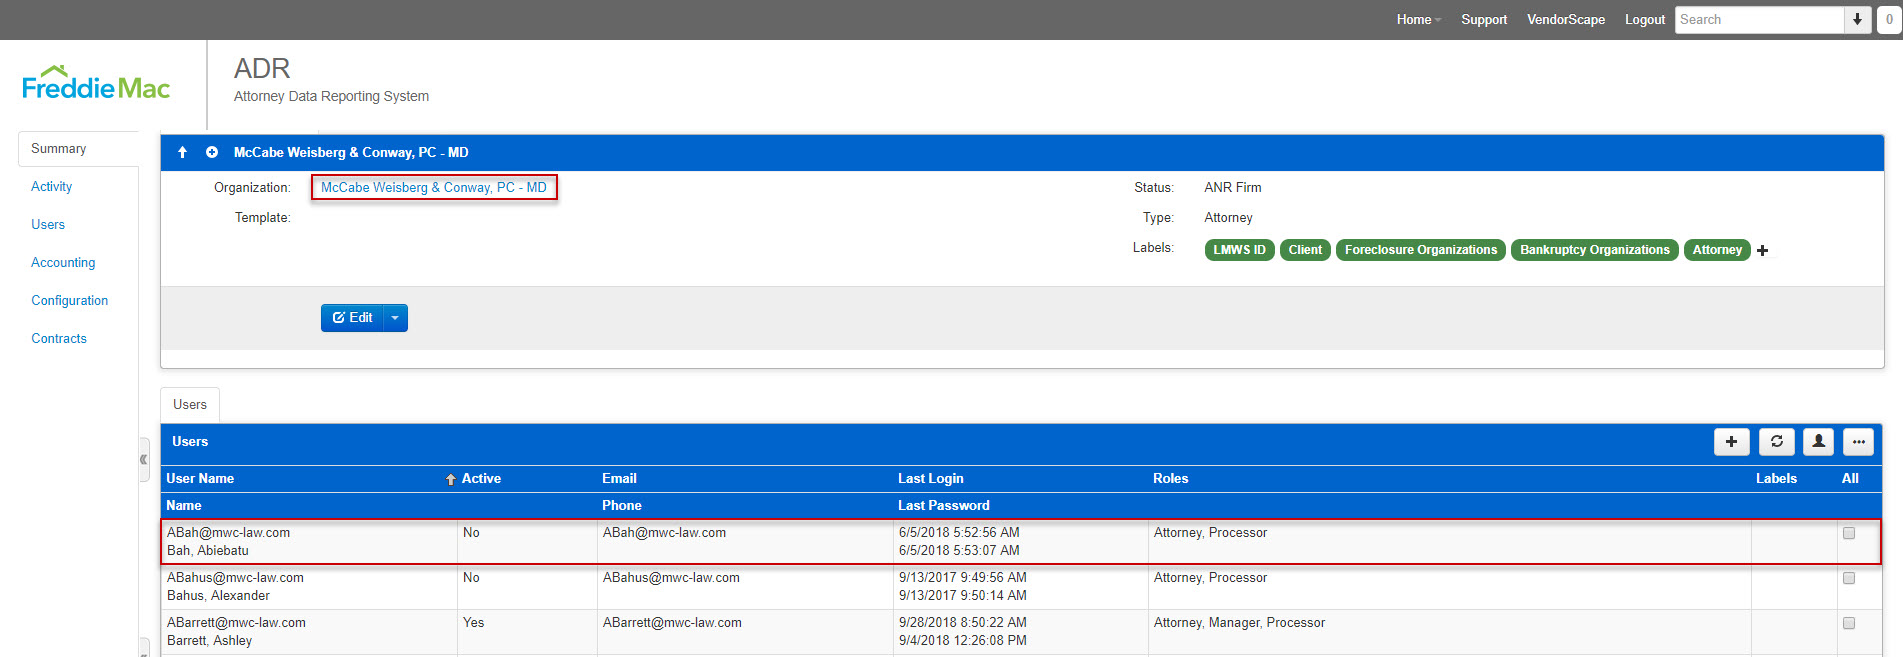Click roles cell Attorney, Manager, Processor

1239,623
